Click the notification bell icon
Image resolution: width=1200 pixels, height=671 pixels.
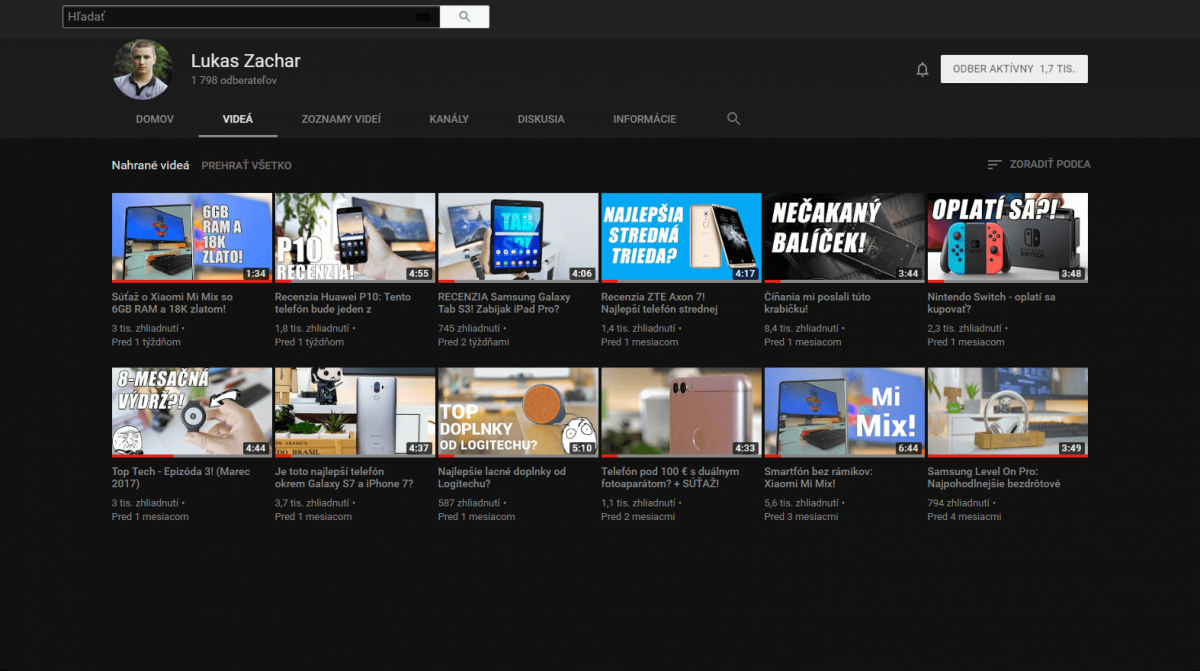click(922, 69)
